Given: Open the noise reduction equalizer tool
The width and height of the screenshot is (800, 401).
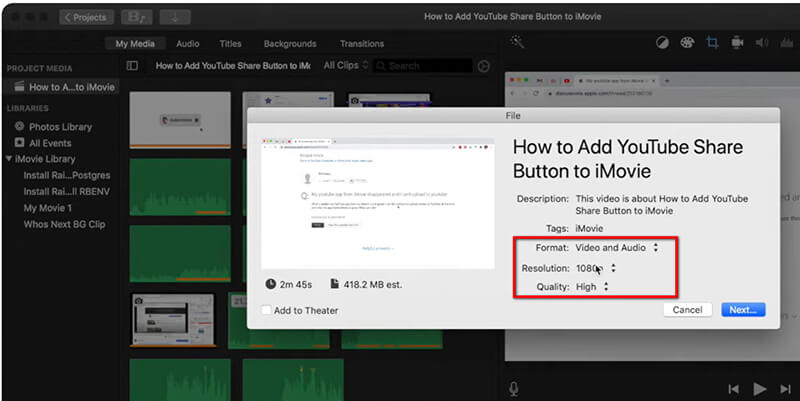Looking at the screenshot, I should point(786,43).
